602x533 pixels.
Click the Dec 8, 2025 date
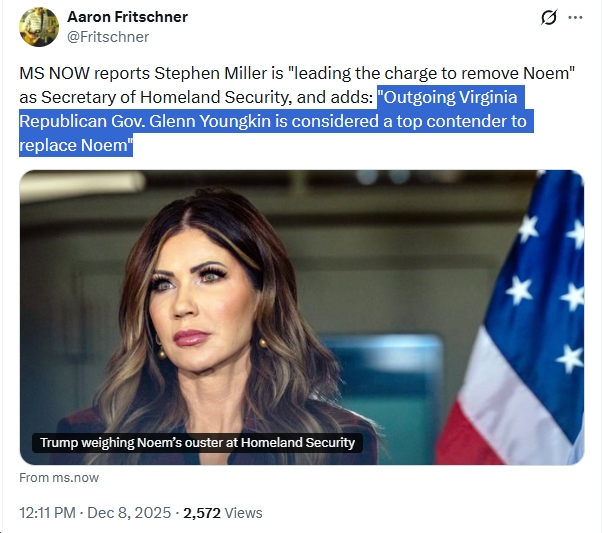coord(128,513)
